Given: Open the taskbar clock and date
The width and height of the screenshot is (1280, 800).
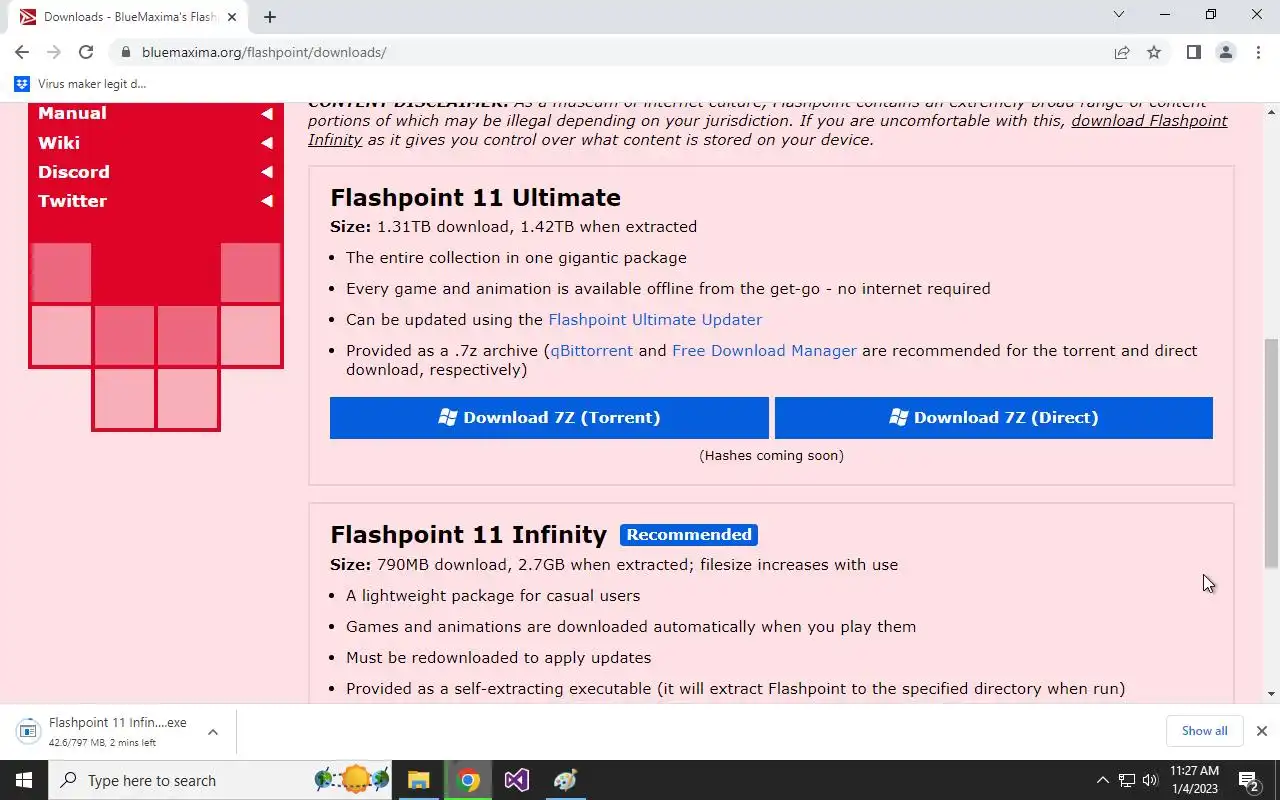Looking at the screenshot, I should pyautogui.click(x=1194, y=780).
